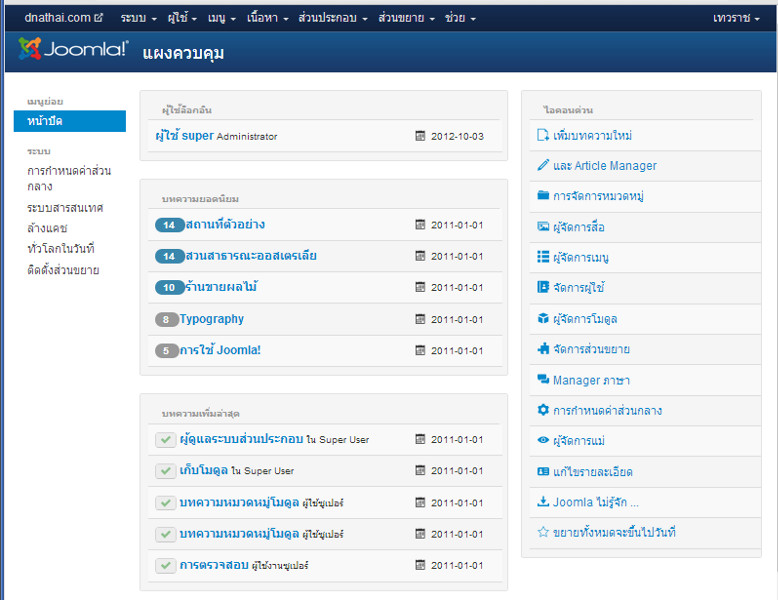Click the star icon for ขยายทั้งหมดจะขึ้นไปวันที่
Image resolution: width=778 pixels, height=600 pixels.
(543, 532)
